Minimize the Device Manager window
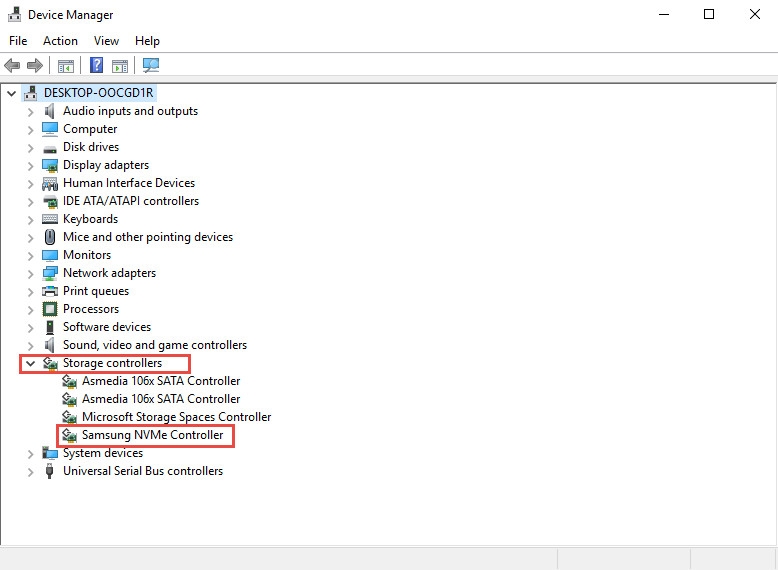Screen dimensions: 778x570 click(x=664, y=14)
